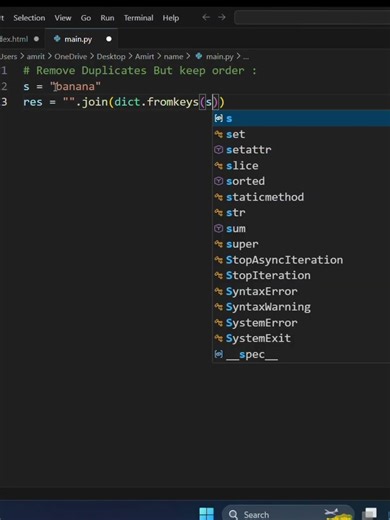
Task: Select the amrit breadcrumb folder
Action: (x=36, y=57)
